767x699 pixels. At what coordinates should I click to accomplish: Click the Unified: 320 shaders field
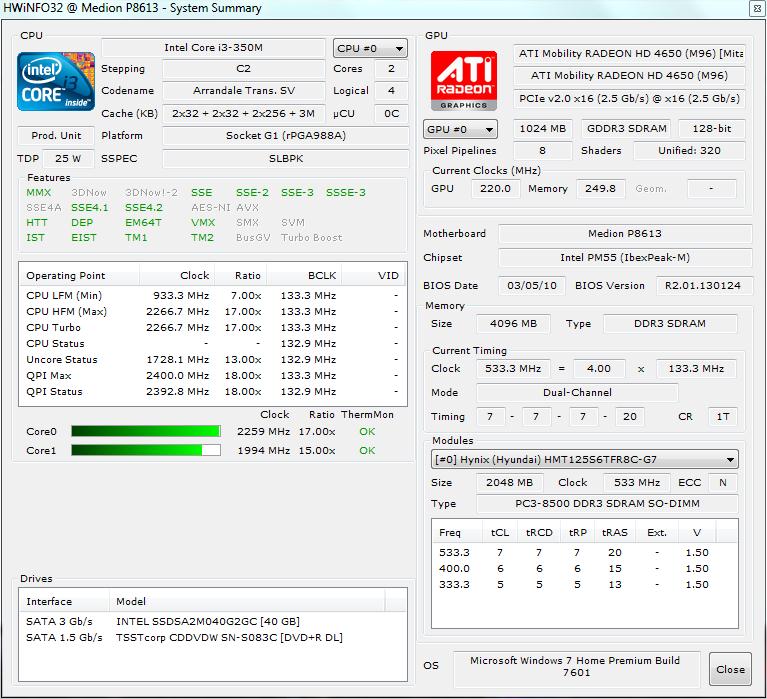pyautogui.click(x=689, y=151)
